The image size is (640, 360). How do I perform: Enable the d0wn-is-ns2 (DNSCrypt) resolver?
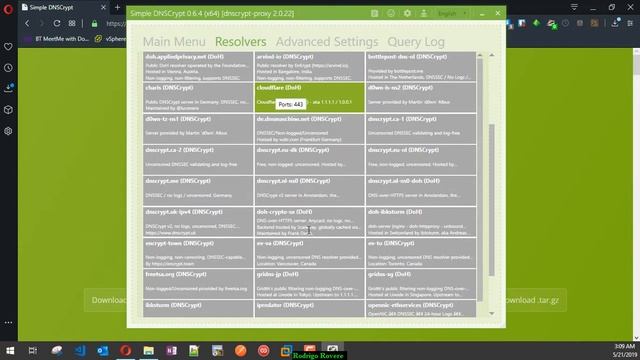coord(421,98)
